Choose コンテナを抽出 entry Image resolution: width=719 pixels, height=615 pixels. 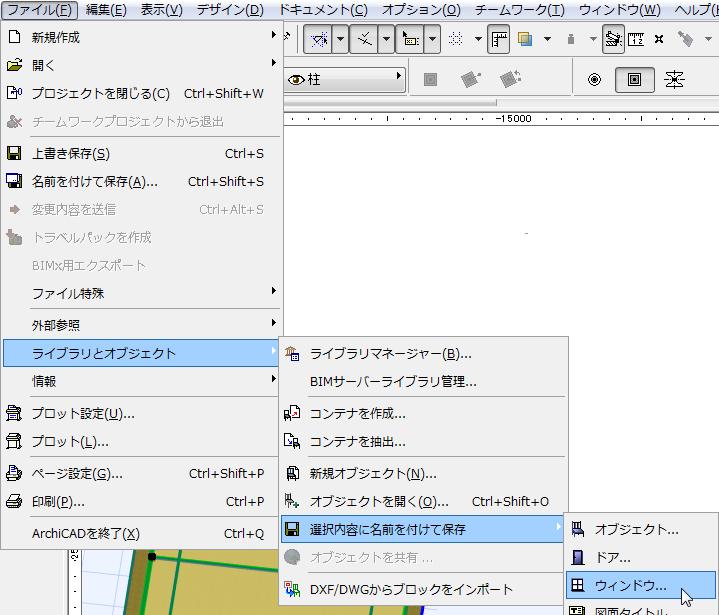tap(423, 441)
